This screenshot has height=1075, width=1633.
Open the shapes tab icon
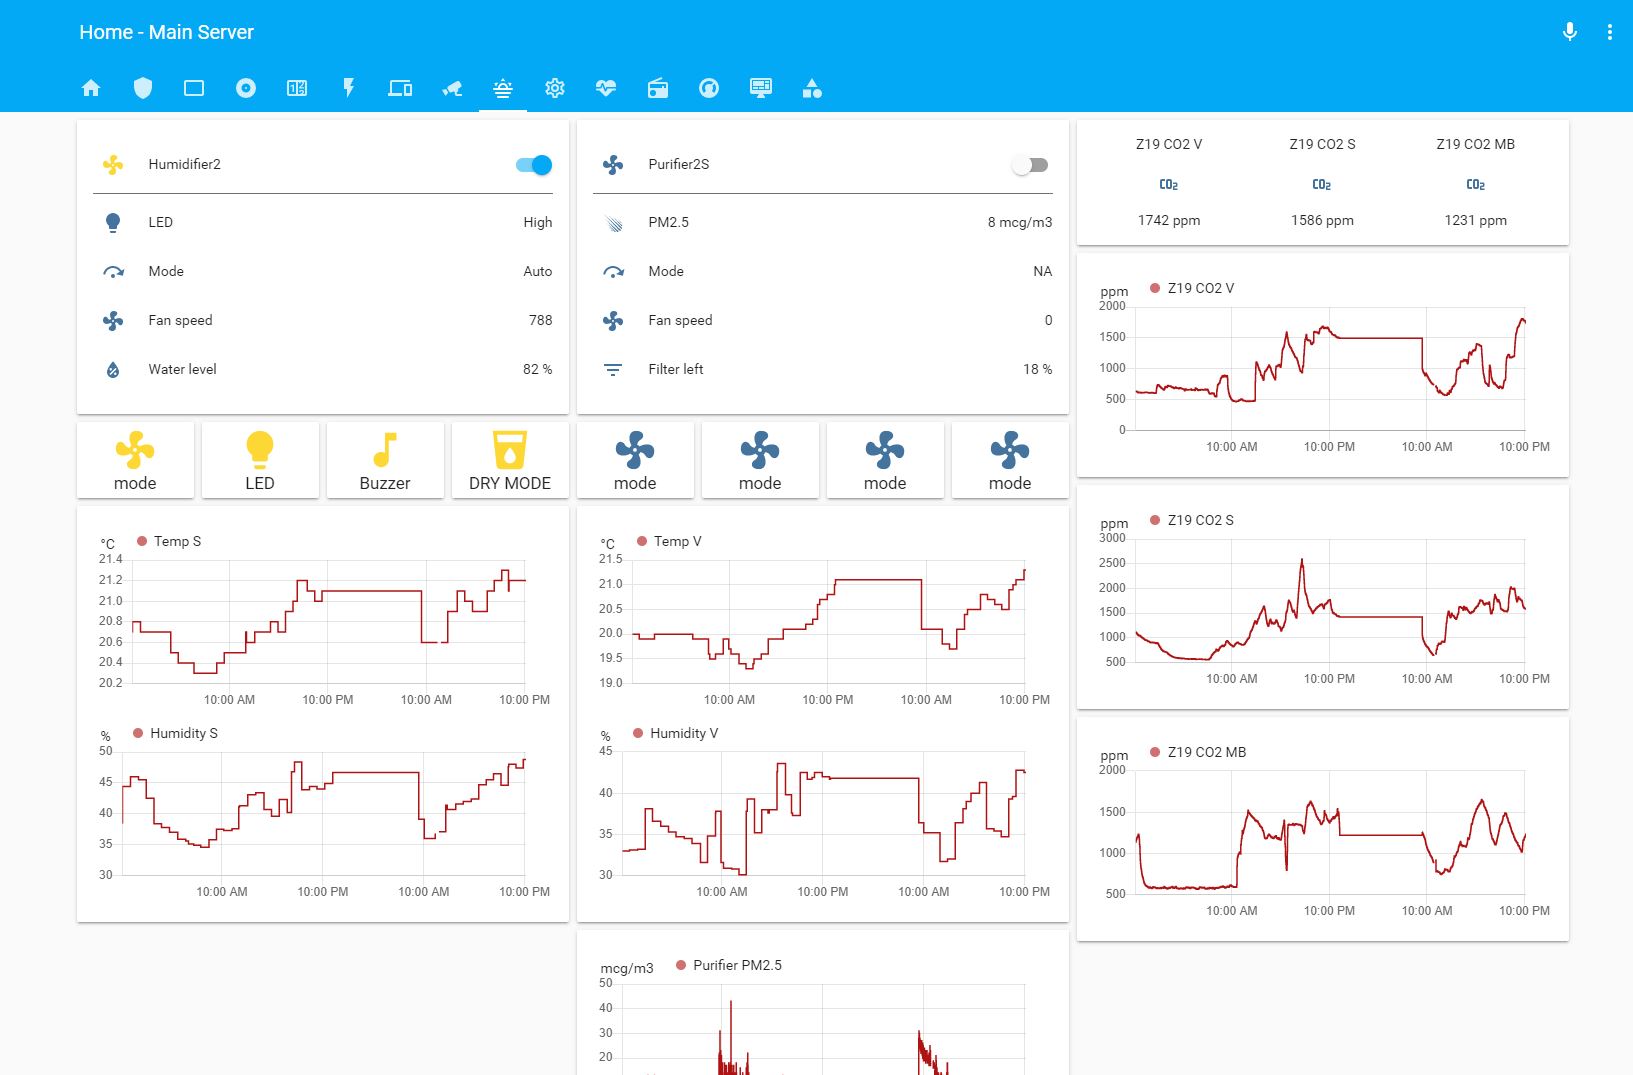tap(812, 88)
